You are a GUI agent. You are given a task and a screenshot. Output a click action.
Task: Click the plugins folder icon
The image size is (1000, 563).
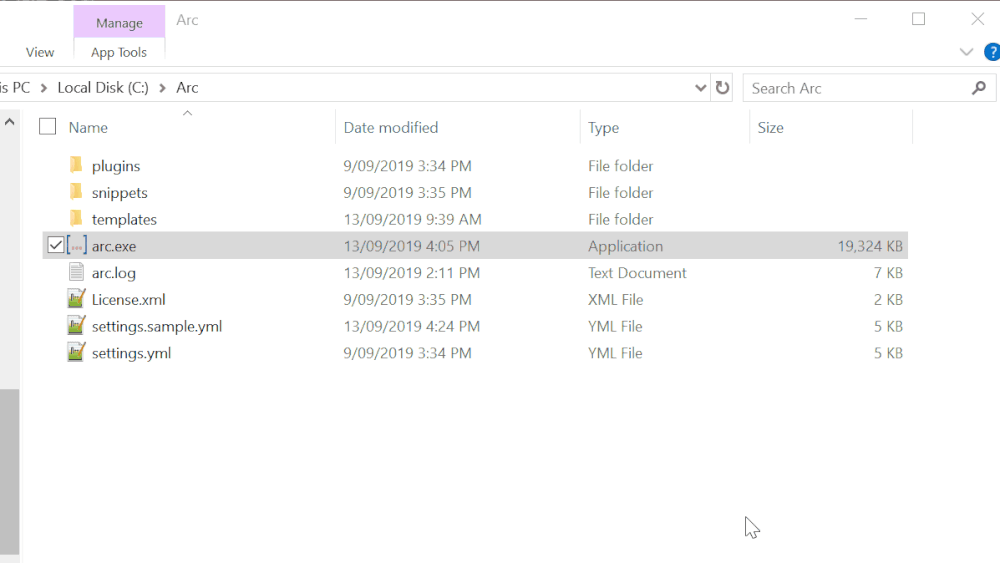point(76,165)
